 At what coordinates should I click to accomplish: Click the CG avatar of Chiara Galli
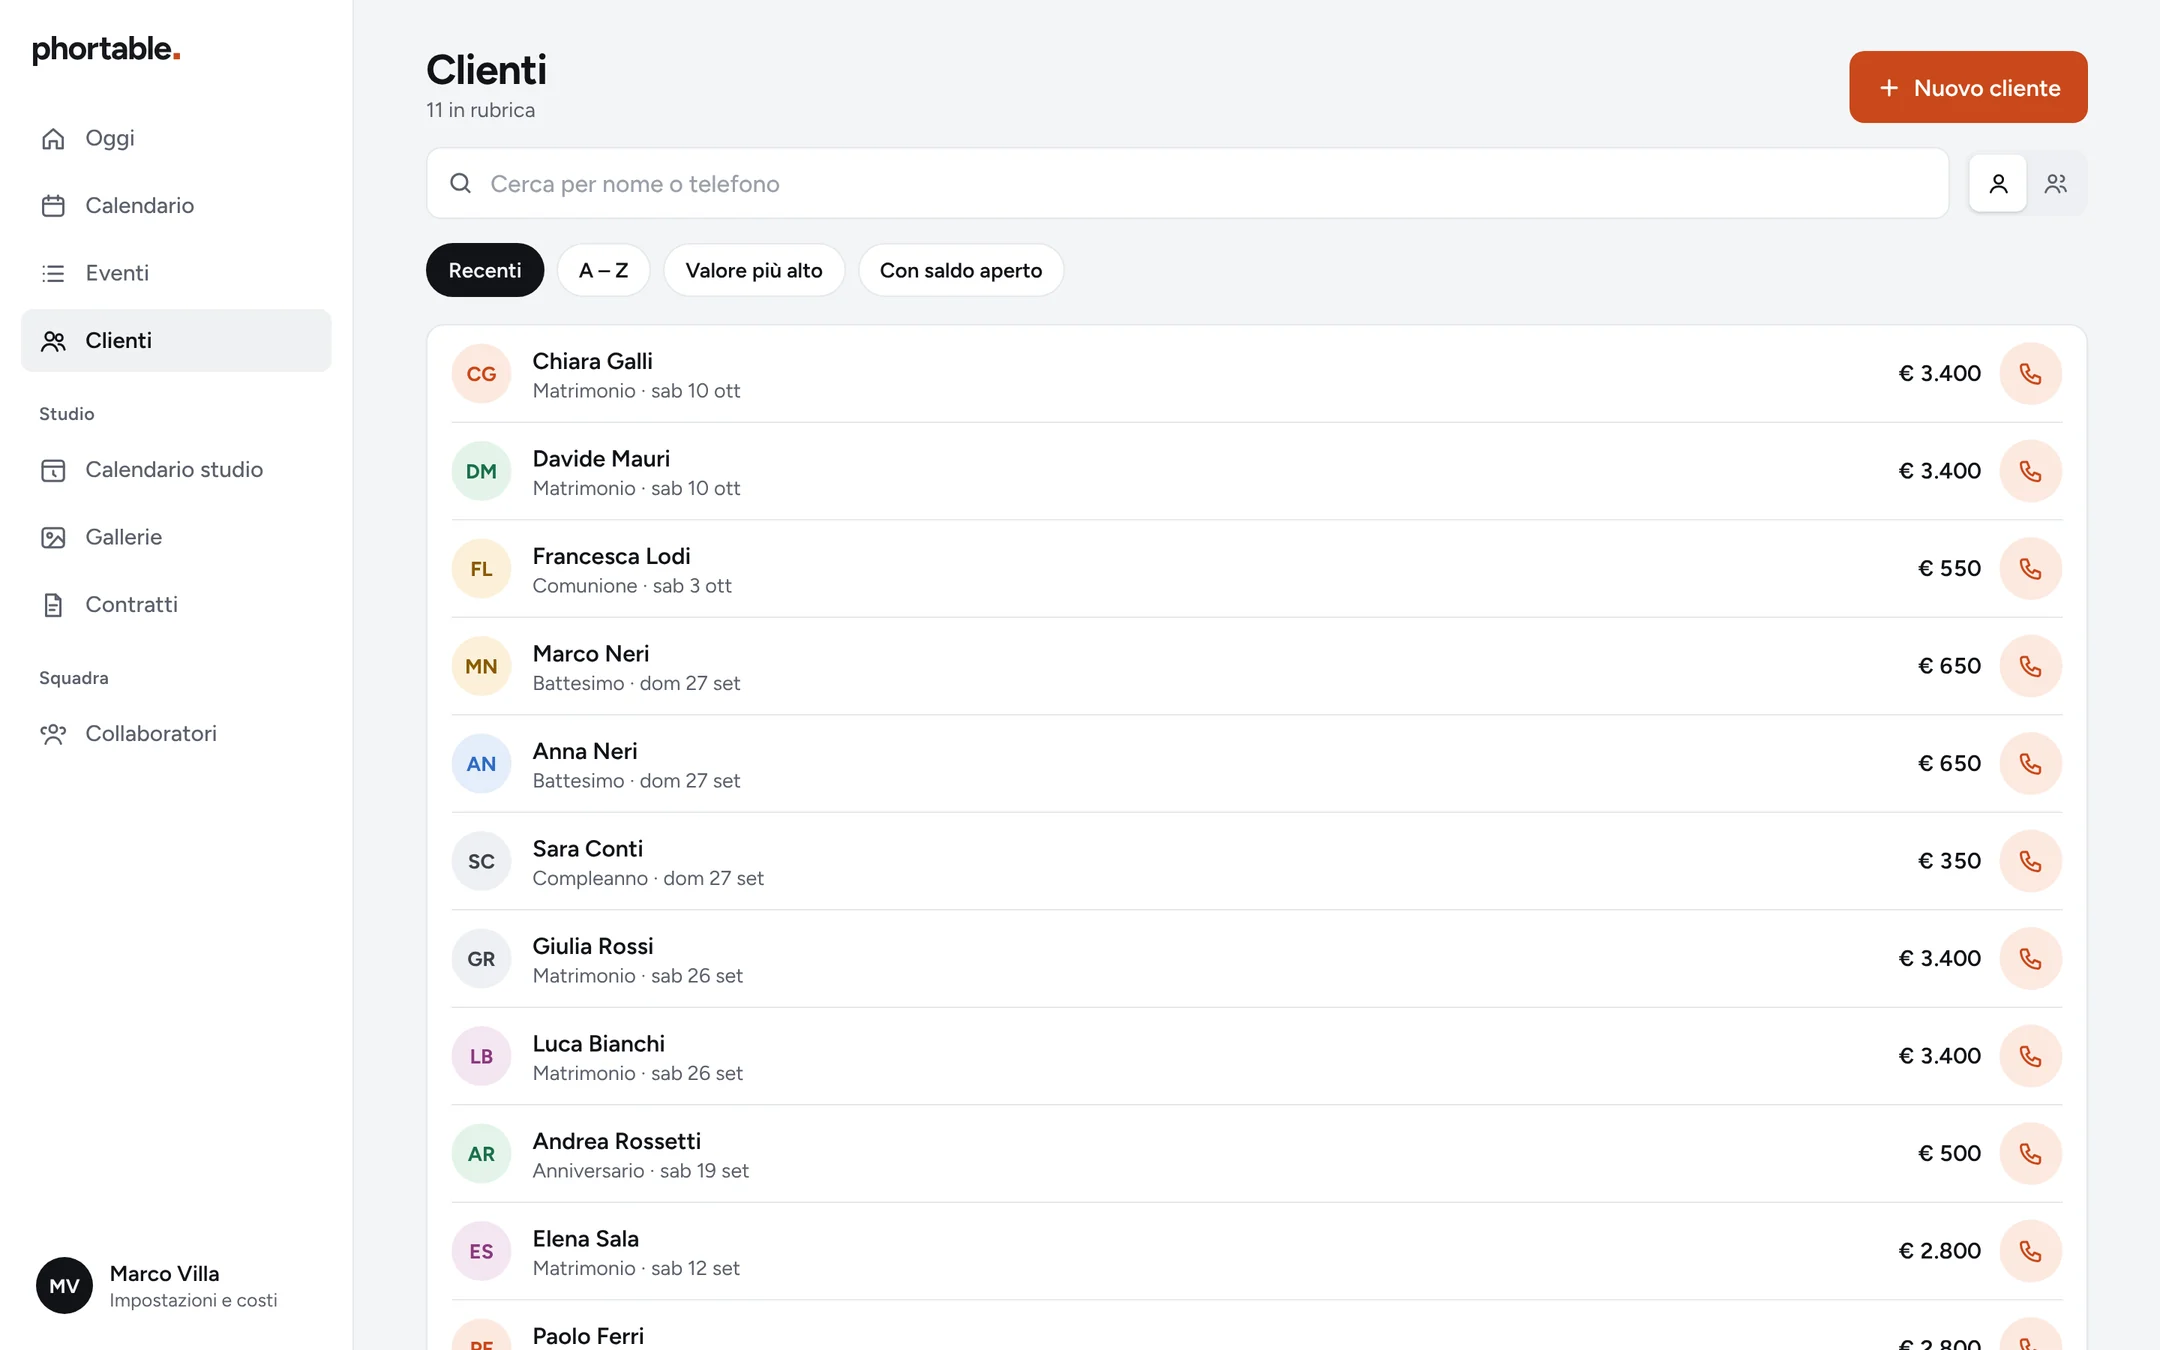click(481, 374)
